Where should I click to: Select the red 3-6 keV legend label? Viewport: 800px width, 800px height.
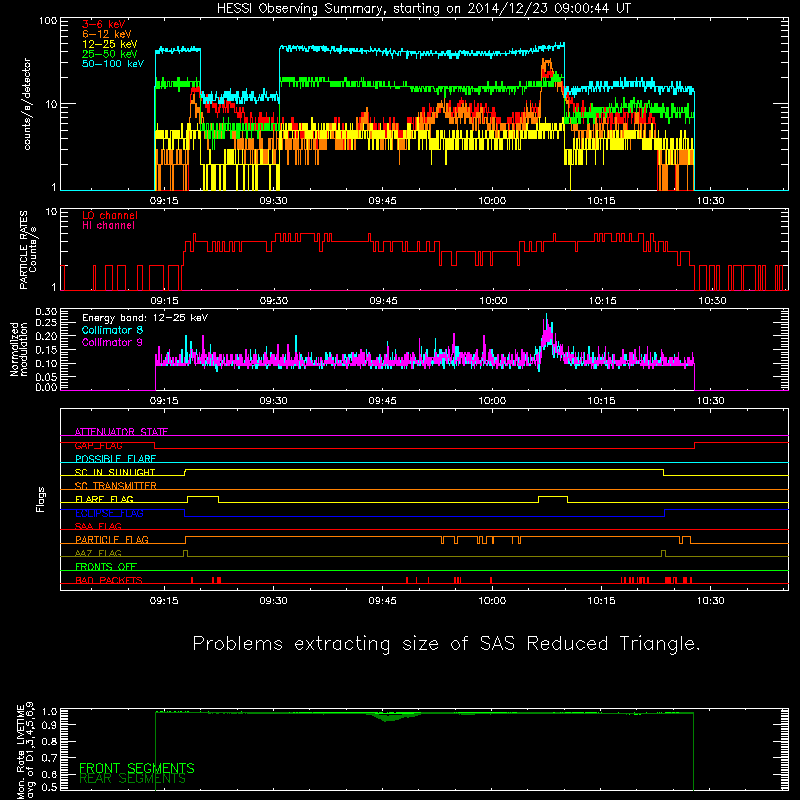tap(104, 24)
